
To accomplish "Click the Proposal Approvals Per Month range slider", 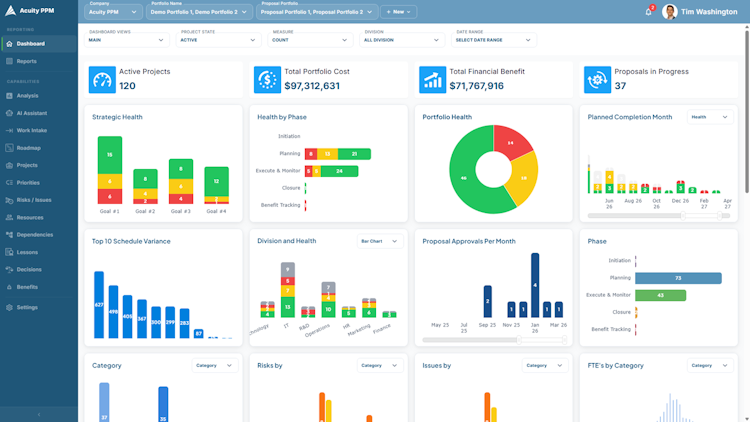I will 495,340.
